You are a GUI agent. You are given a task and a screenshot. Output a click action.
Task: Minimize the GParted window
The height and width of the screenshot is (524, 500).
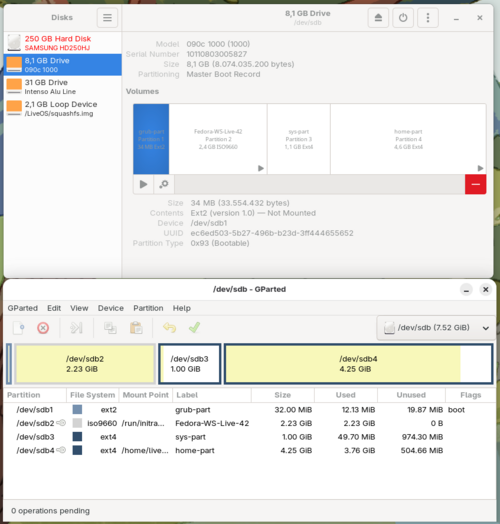(466, 289)
